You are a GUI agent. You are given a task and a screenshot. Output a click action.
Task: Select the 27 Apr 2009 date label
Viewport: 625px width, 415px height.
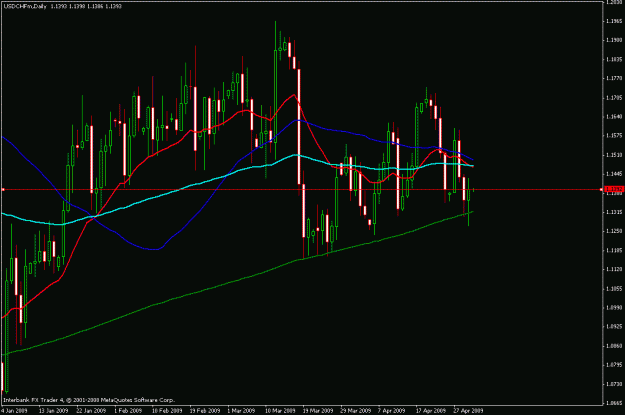(469, 410)
